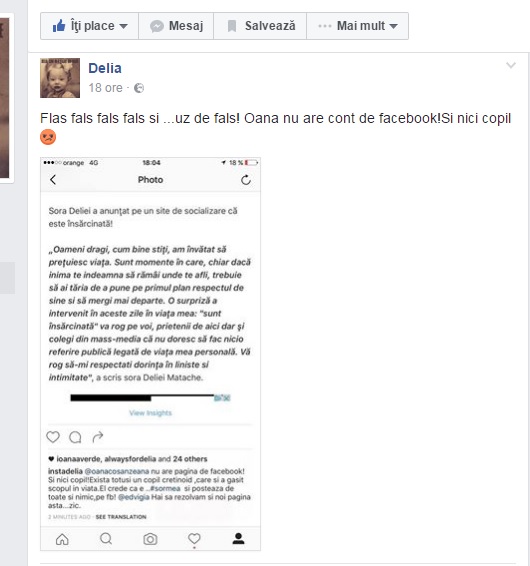Expand the Mai mult menu
The width and height of the screenshot is (530, 566).
click(x=357, y=26)
